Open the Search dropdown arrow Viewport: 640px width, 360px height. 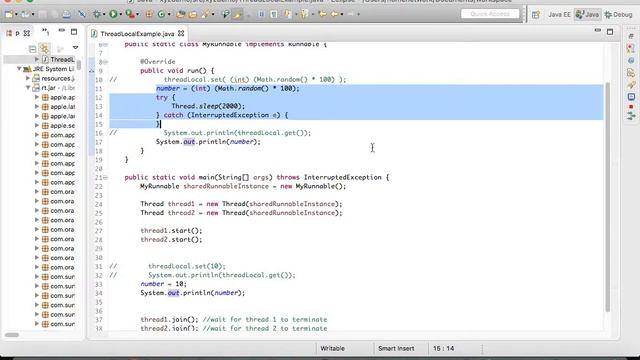click(213, 15)
